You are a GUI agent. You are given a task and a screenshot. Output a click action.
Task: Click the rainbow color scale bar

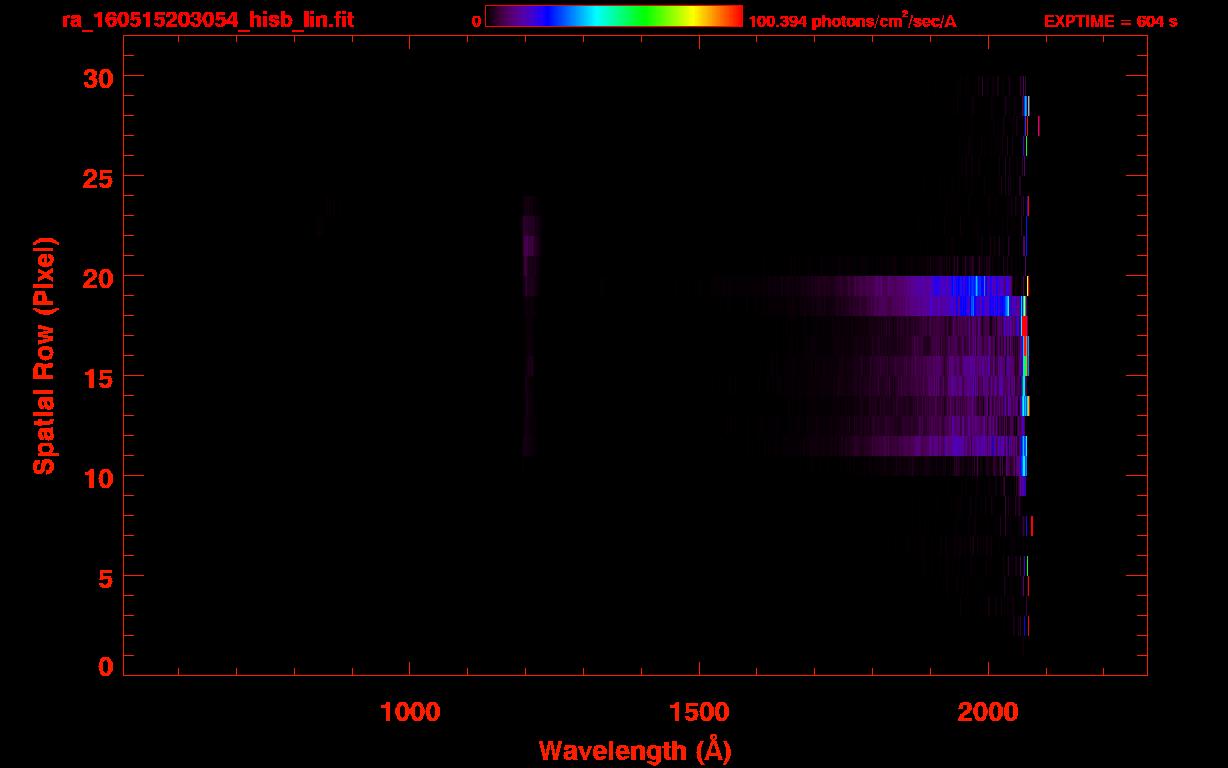coord(614,16)
